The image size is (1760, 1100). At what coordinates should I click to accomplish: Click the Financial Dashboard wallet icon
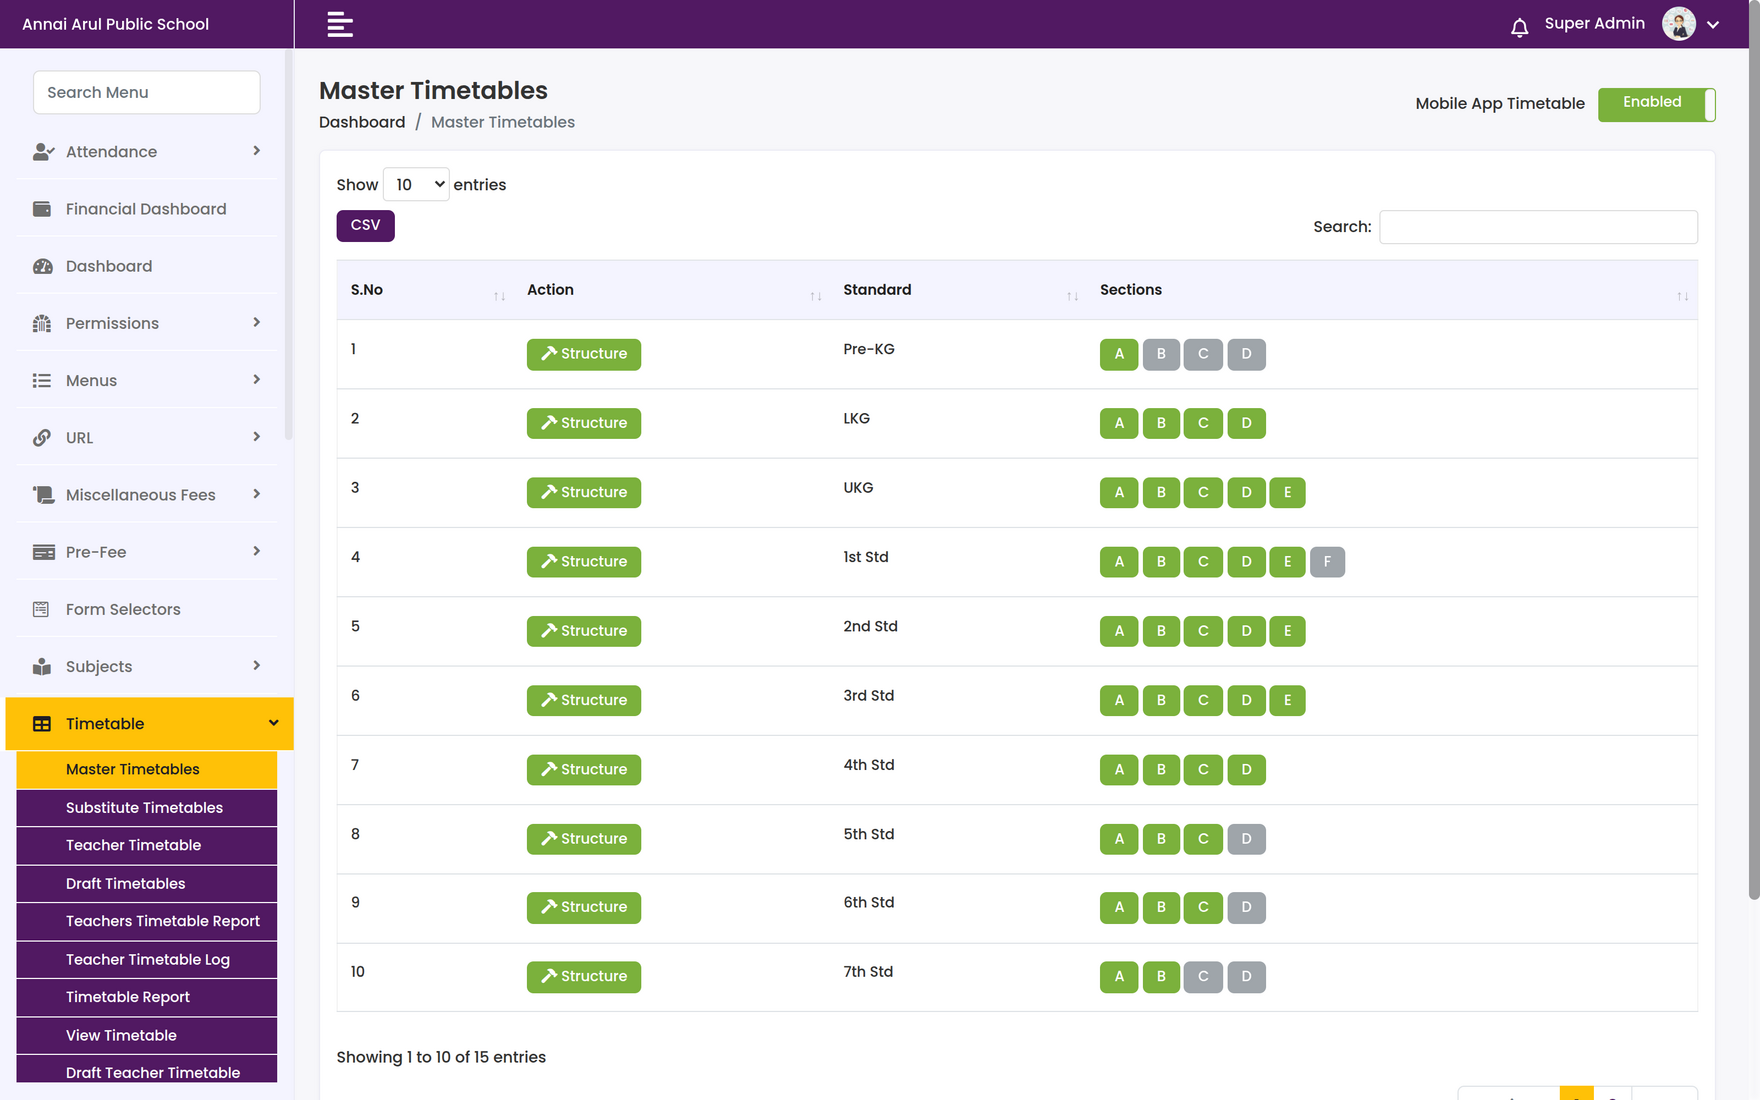pyautogui.click(x=42, y=209)
